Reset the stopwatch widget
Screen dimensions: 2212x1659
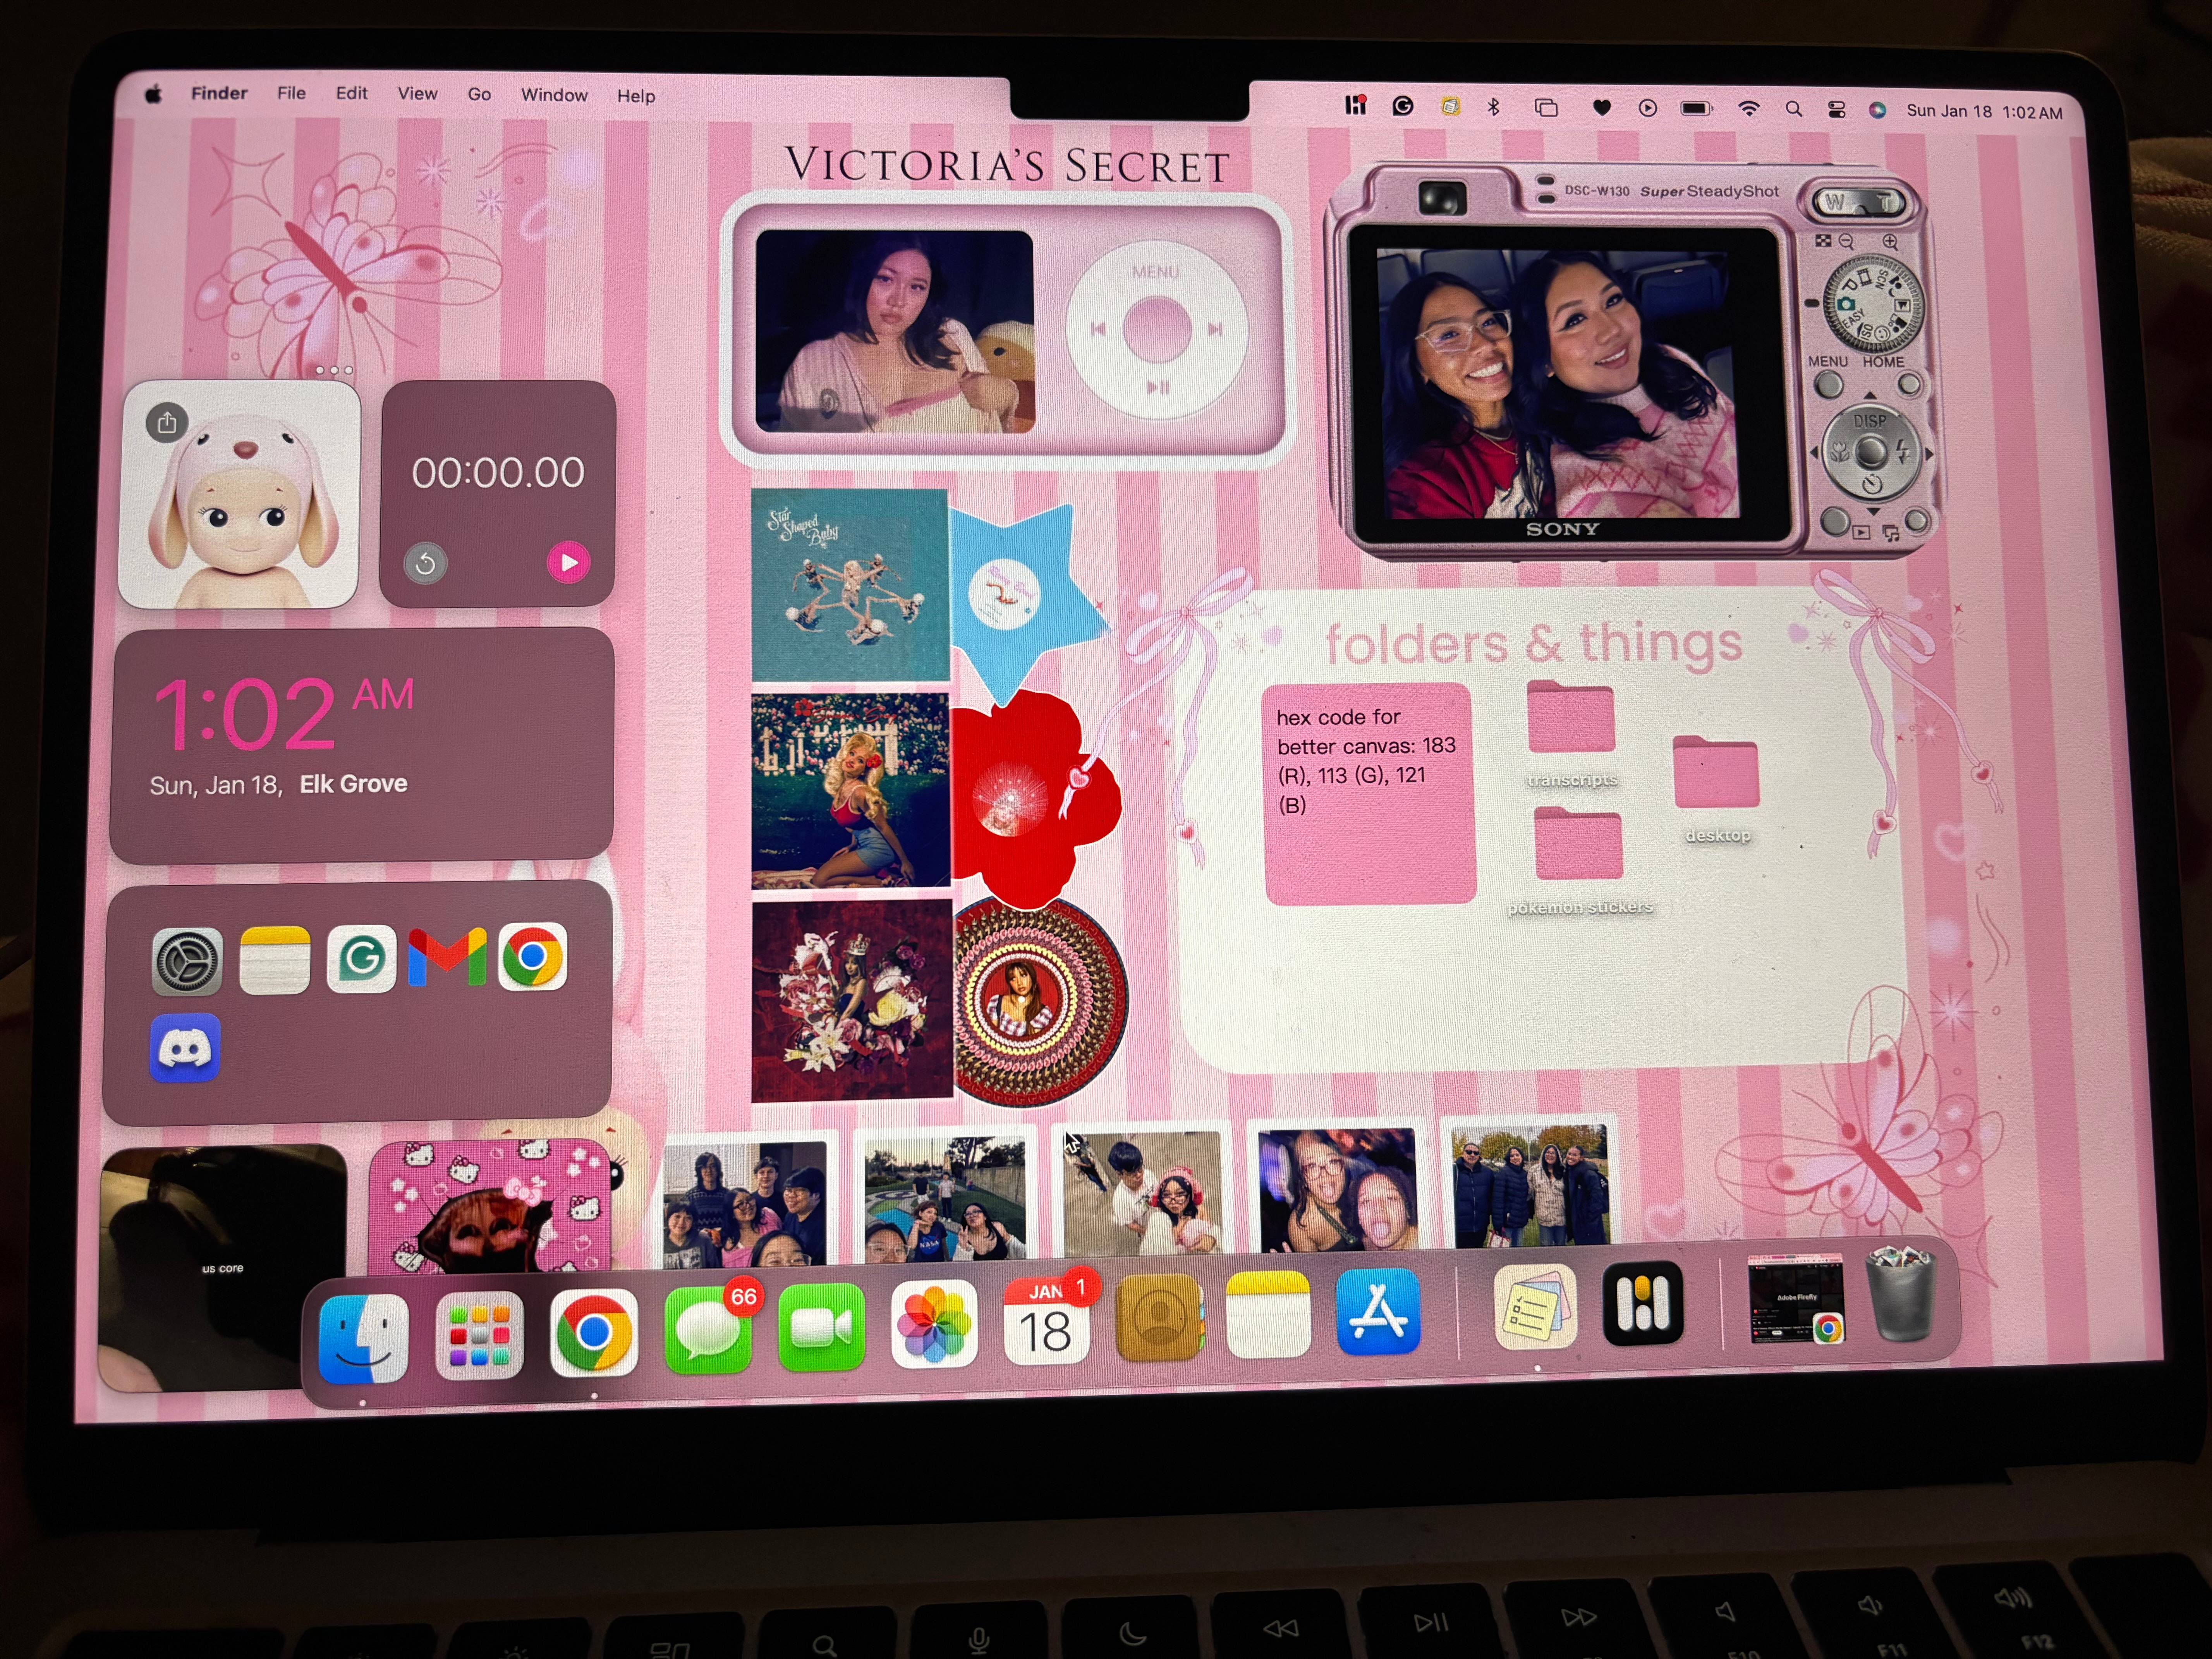[x=425, y=564]
